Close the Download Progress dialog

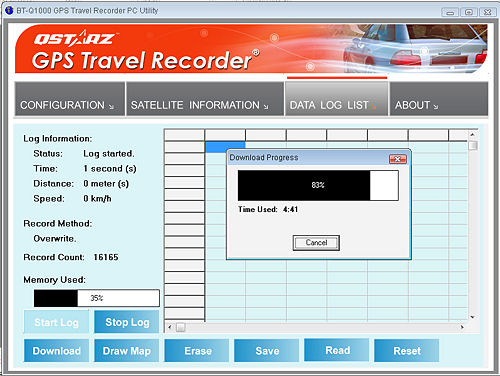[398, 159]
